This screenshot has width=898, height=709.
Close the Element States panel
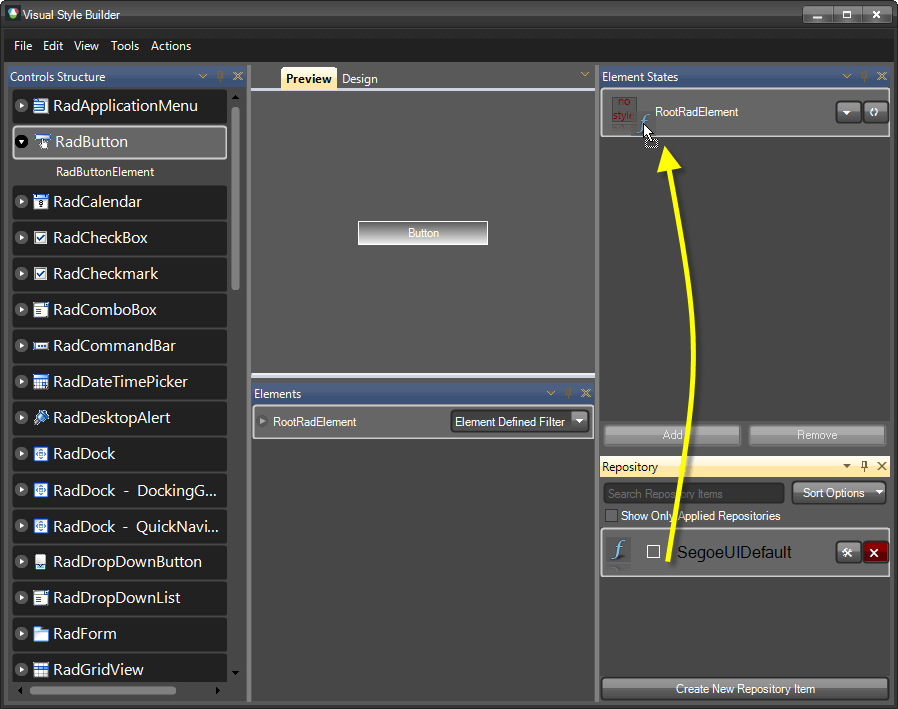pos(882,76)
